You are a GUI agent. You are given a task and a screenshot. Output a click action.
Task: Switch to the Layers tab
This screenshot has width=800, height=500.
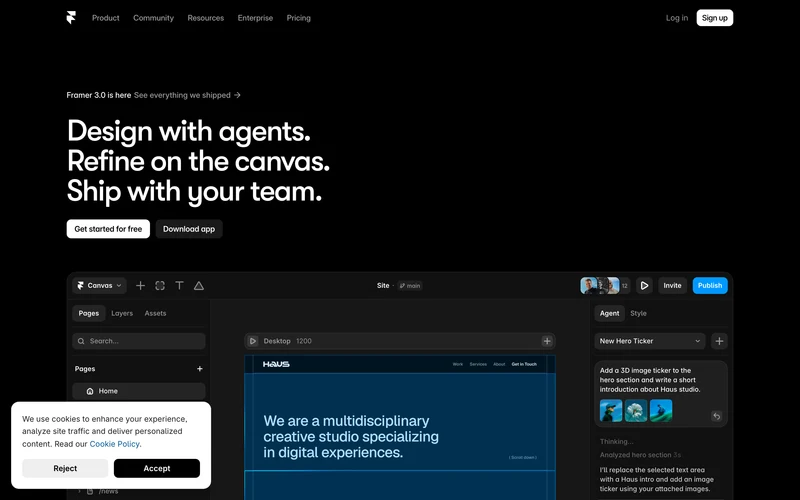coord(122,313)
